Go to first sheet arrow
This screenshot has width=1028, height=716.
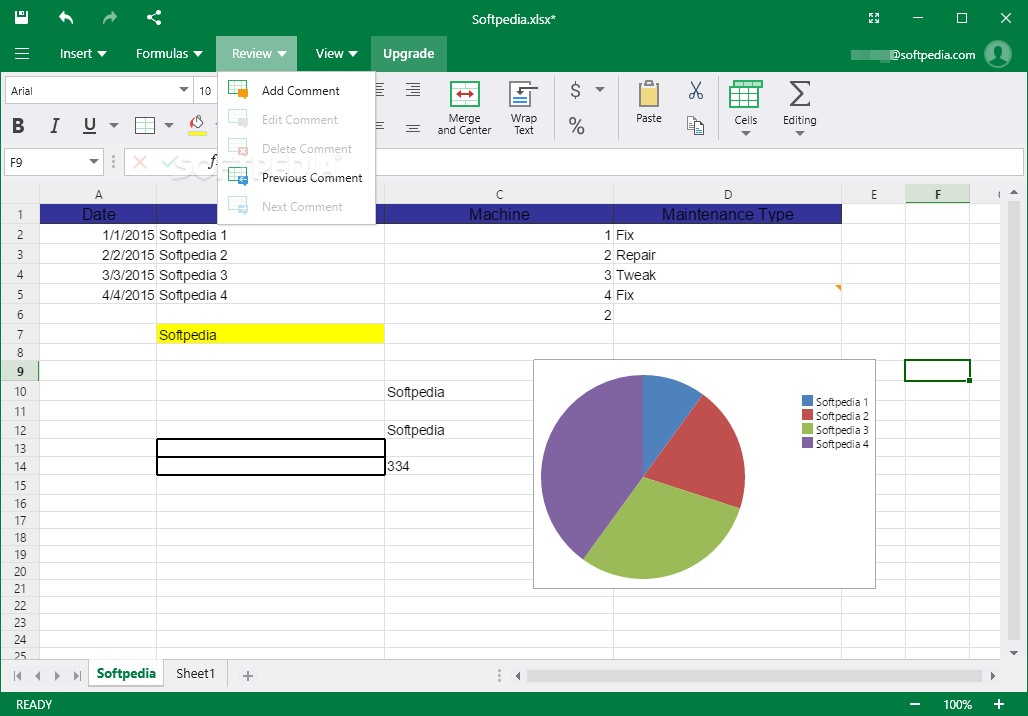(x=18, y=675)
